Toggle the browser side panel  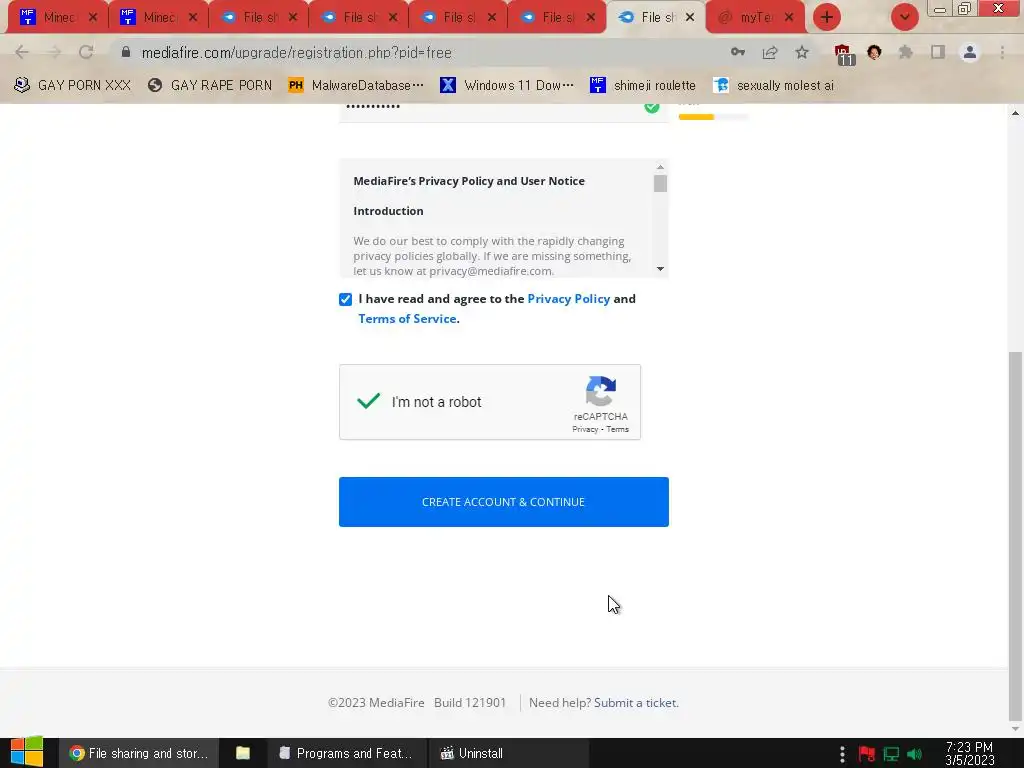pyautogui.click(x=938, y=52)
